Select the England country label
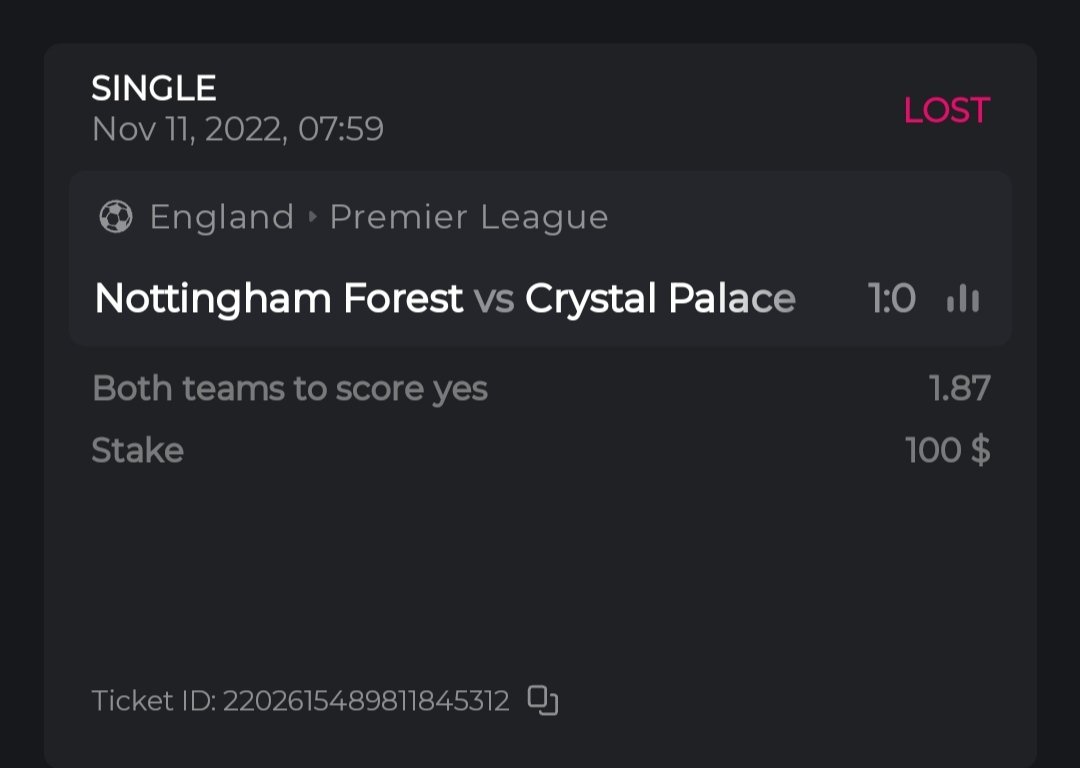 click(222, 217)
